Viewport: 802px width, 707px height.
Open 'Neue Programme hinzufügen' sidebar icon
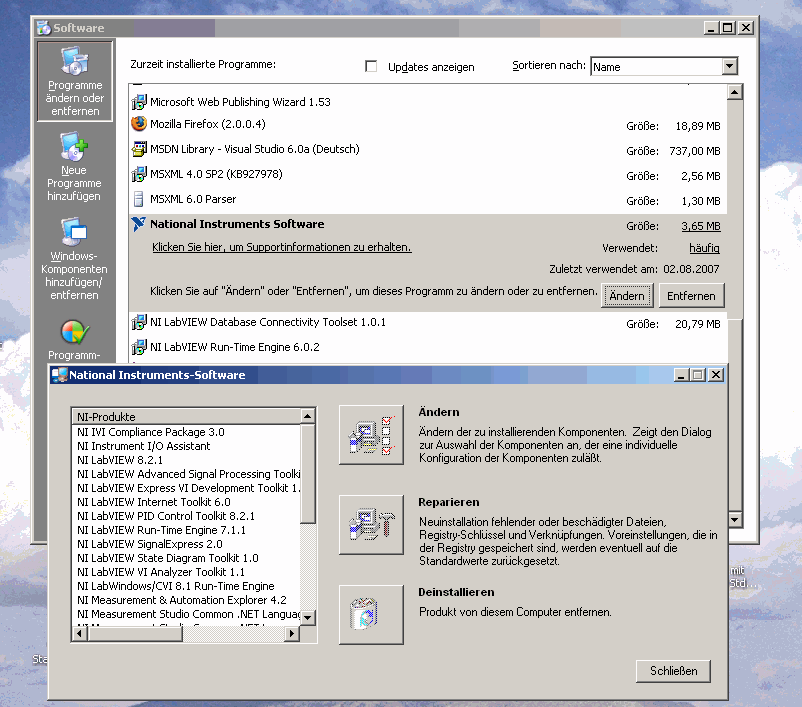click(x=75, y=166)
